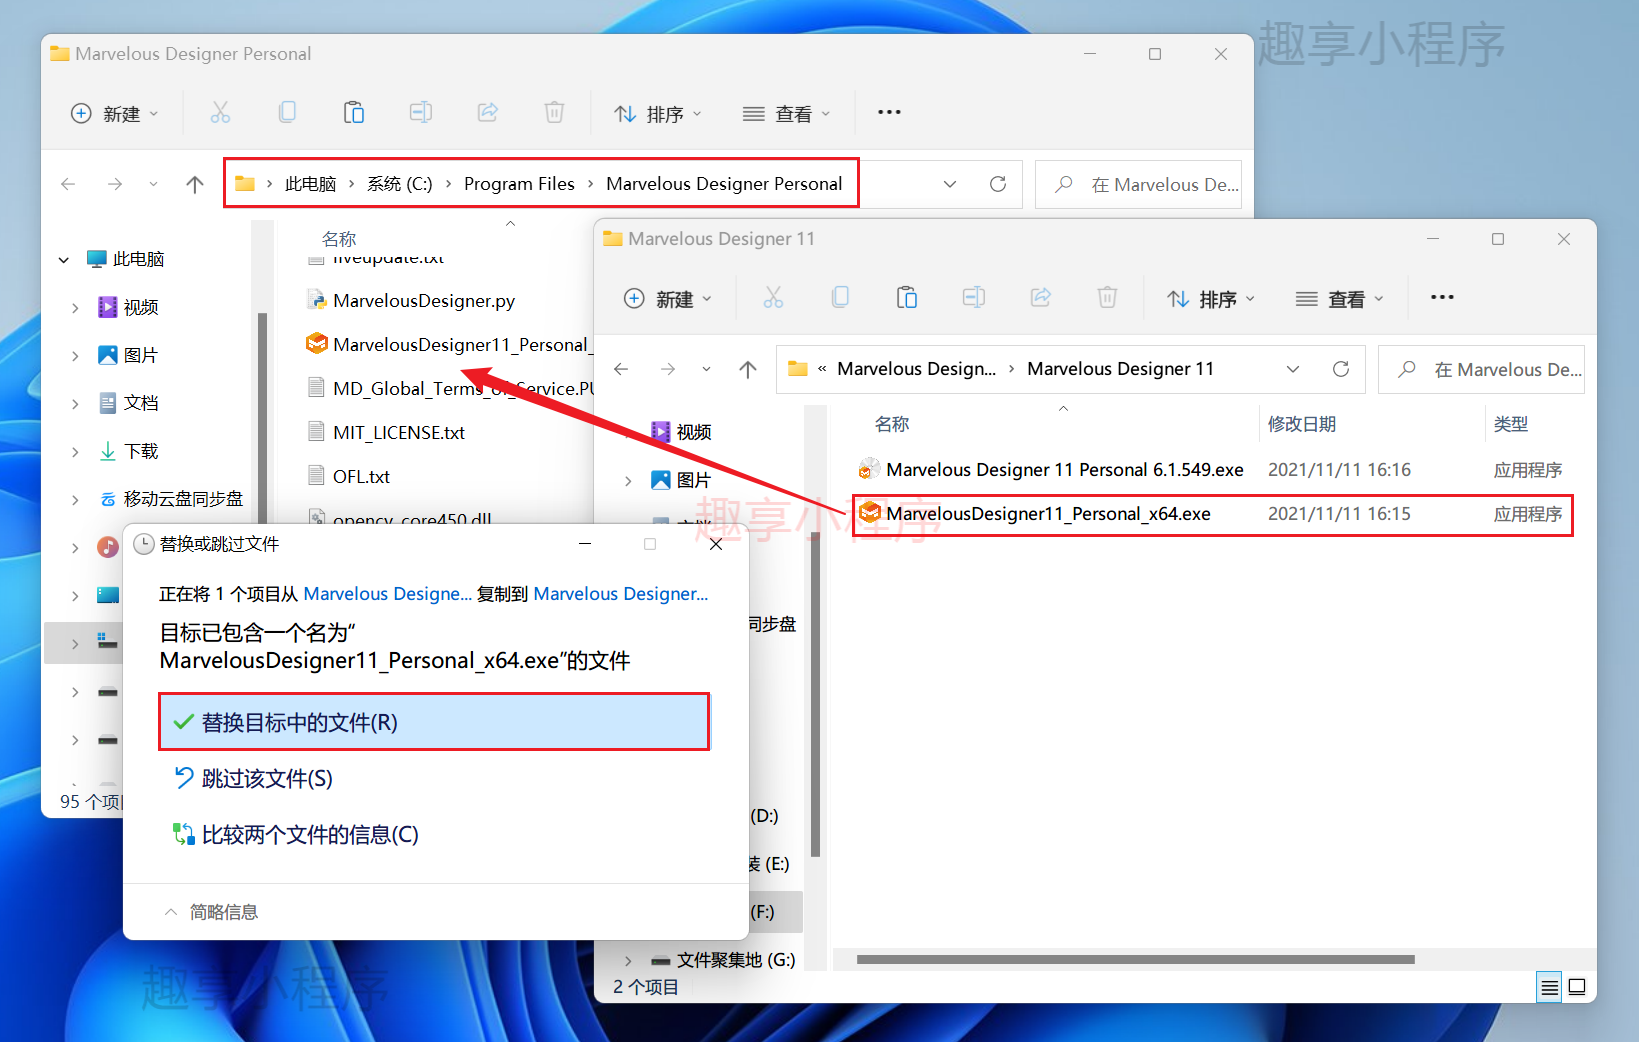The height and width of the screenshot is (1042, 1639).
Task: Expand address history dropdown in Personal window
Action: tap(950, 184)
